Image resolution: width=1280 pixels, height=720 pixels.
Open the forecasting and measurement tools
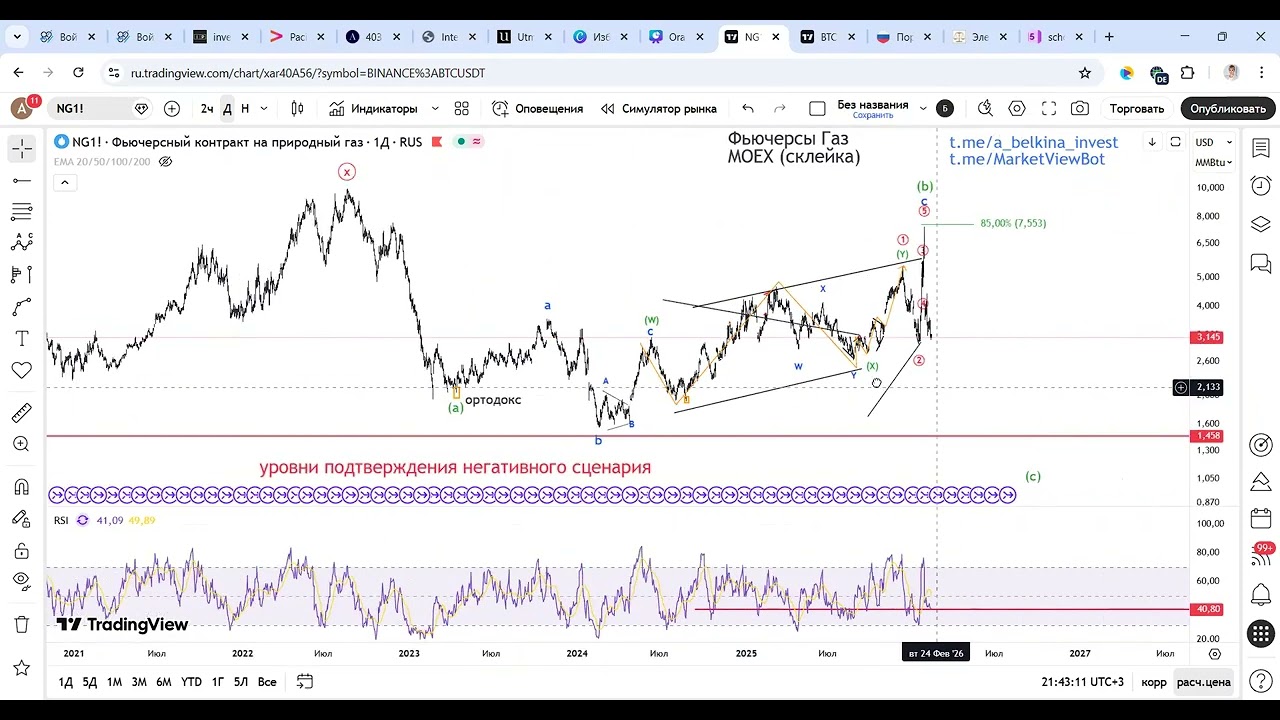pos(21,275)
